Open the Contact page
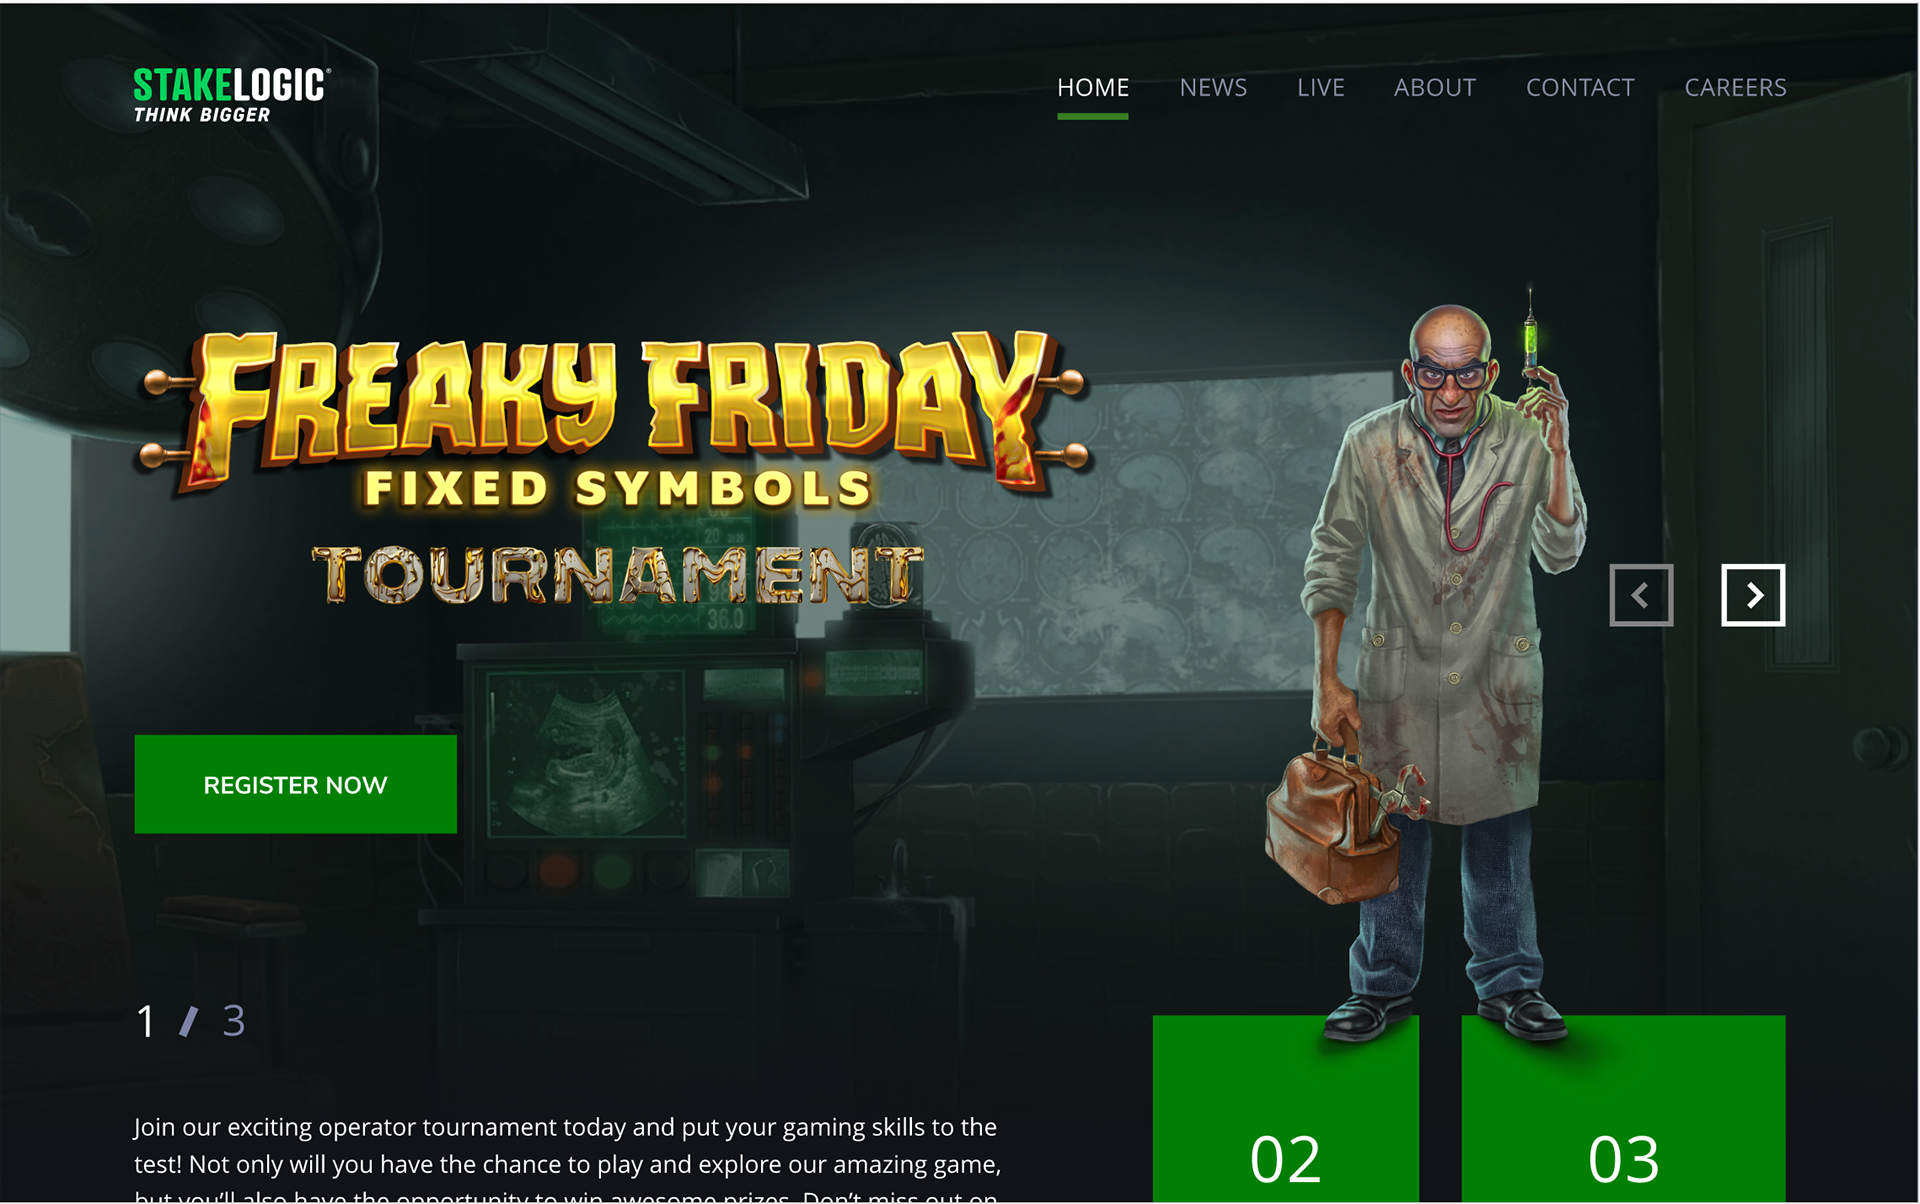The image size is (1920, 1204). pyautogui.click(x=1580, y=88)
